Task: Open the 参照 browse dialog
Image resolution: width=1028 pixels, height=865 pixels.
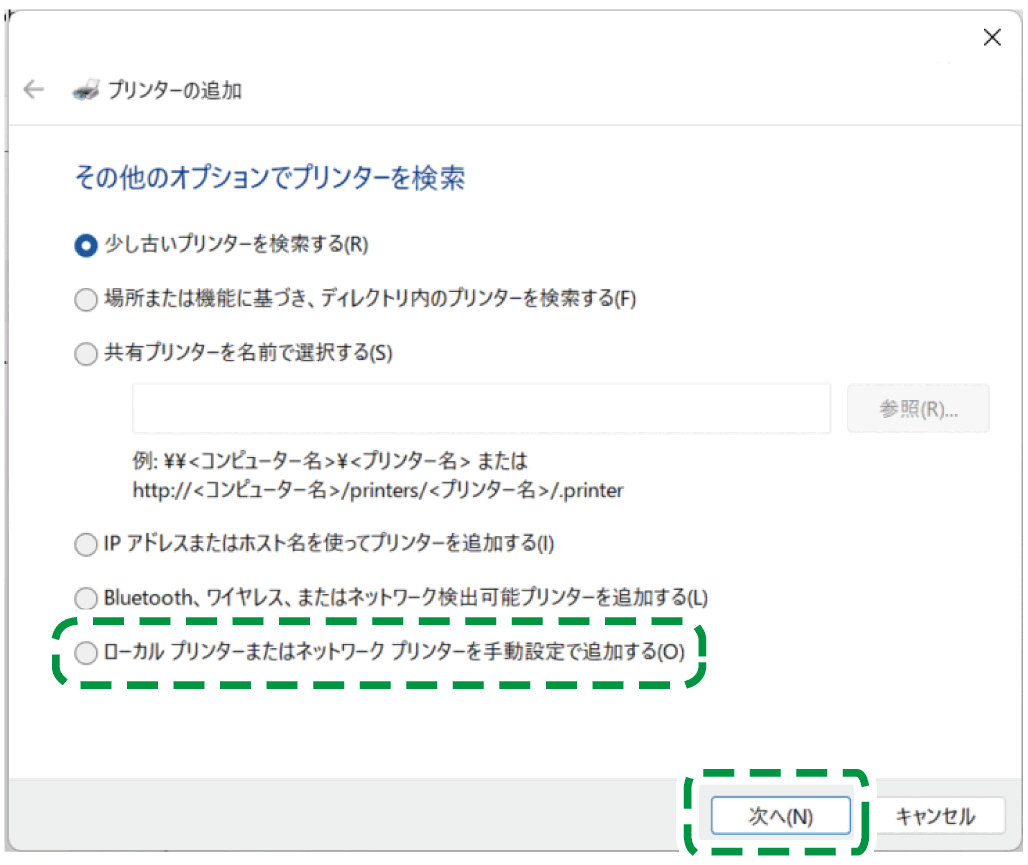Action: pos(917,407)
